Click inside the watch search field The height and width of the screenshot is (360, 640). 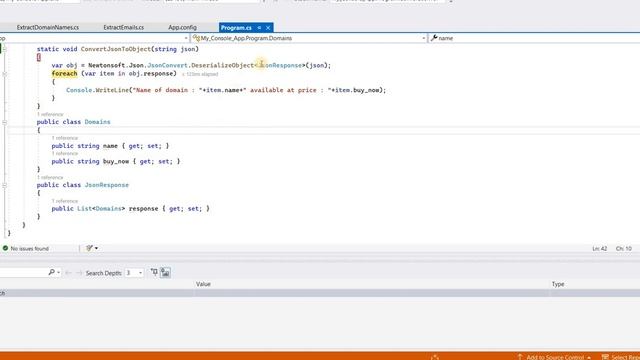(23, 272)
